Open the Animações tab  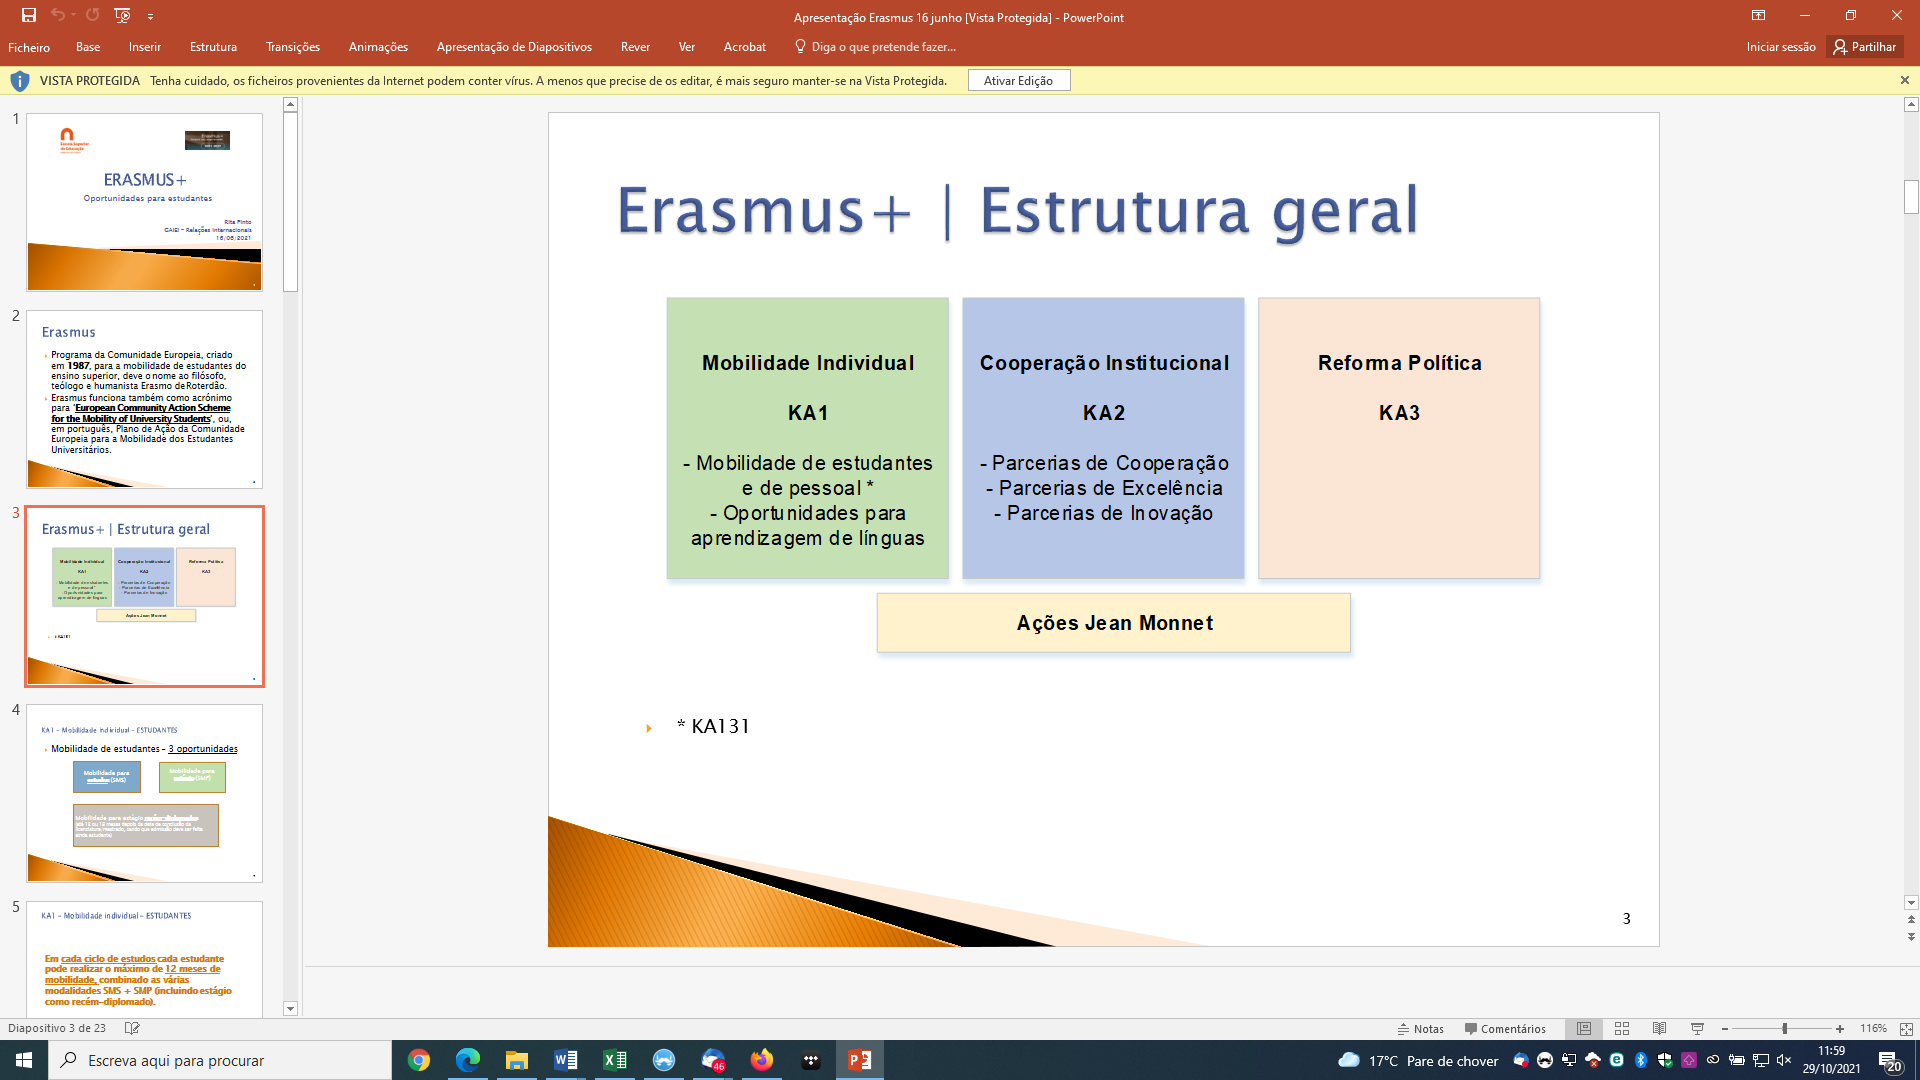378,47
